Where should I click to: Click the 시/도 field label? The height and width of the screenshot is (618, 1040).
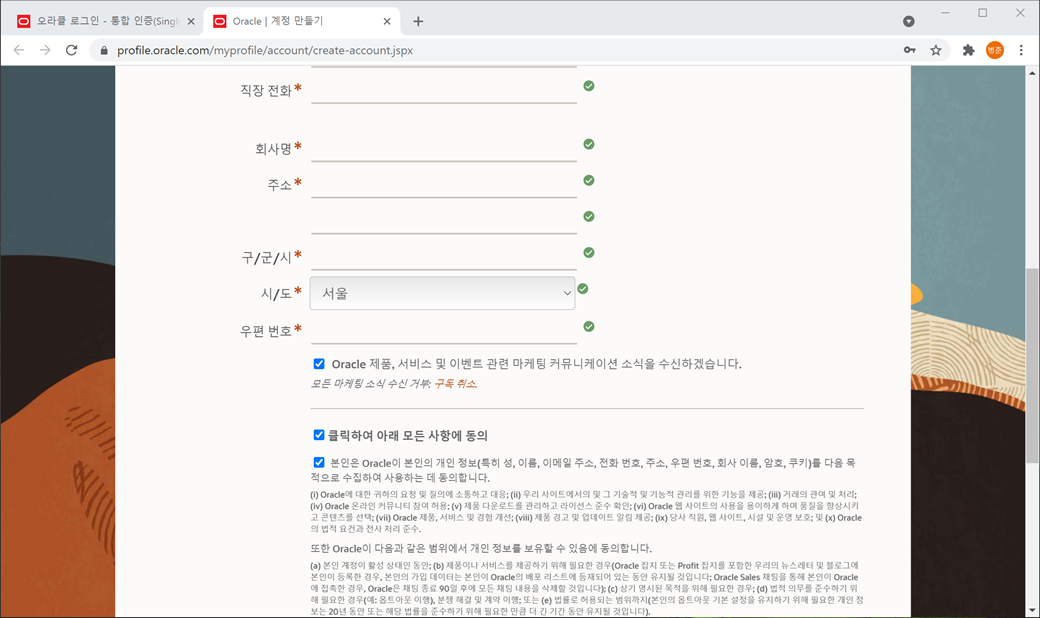tap(277, 293)
